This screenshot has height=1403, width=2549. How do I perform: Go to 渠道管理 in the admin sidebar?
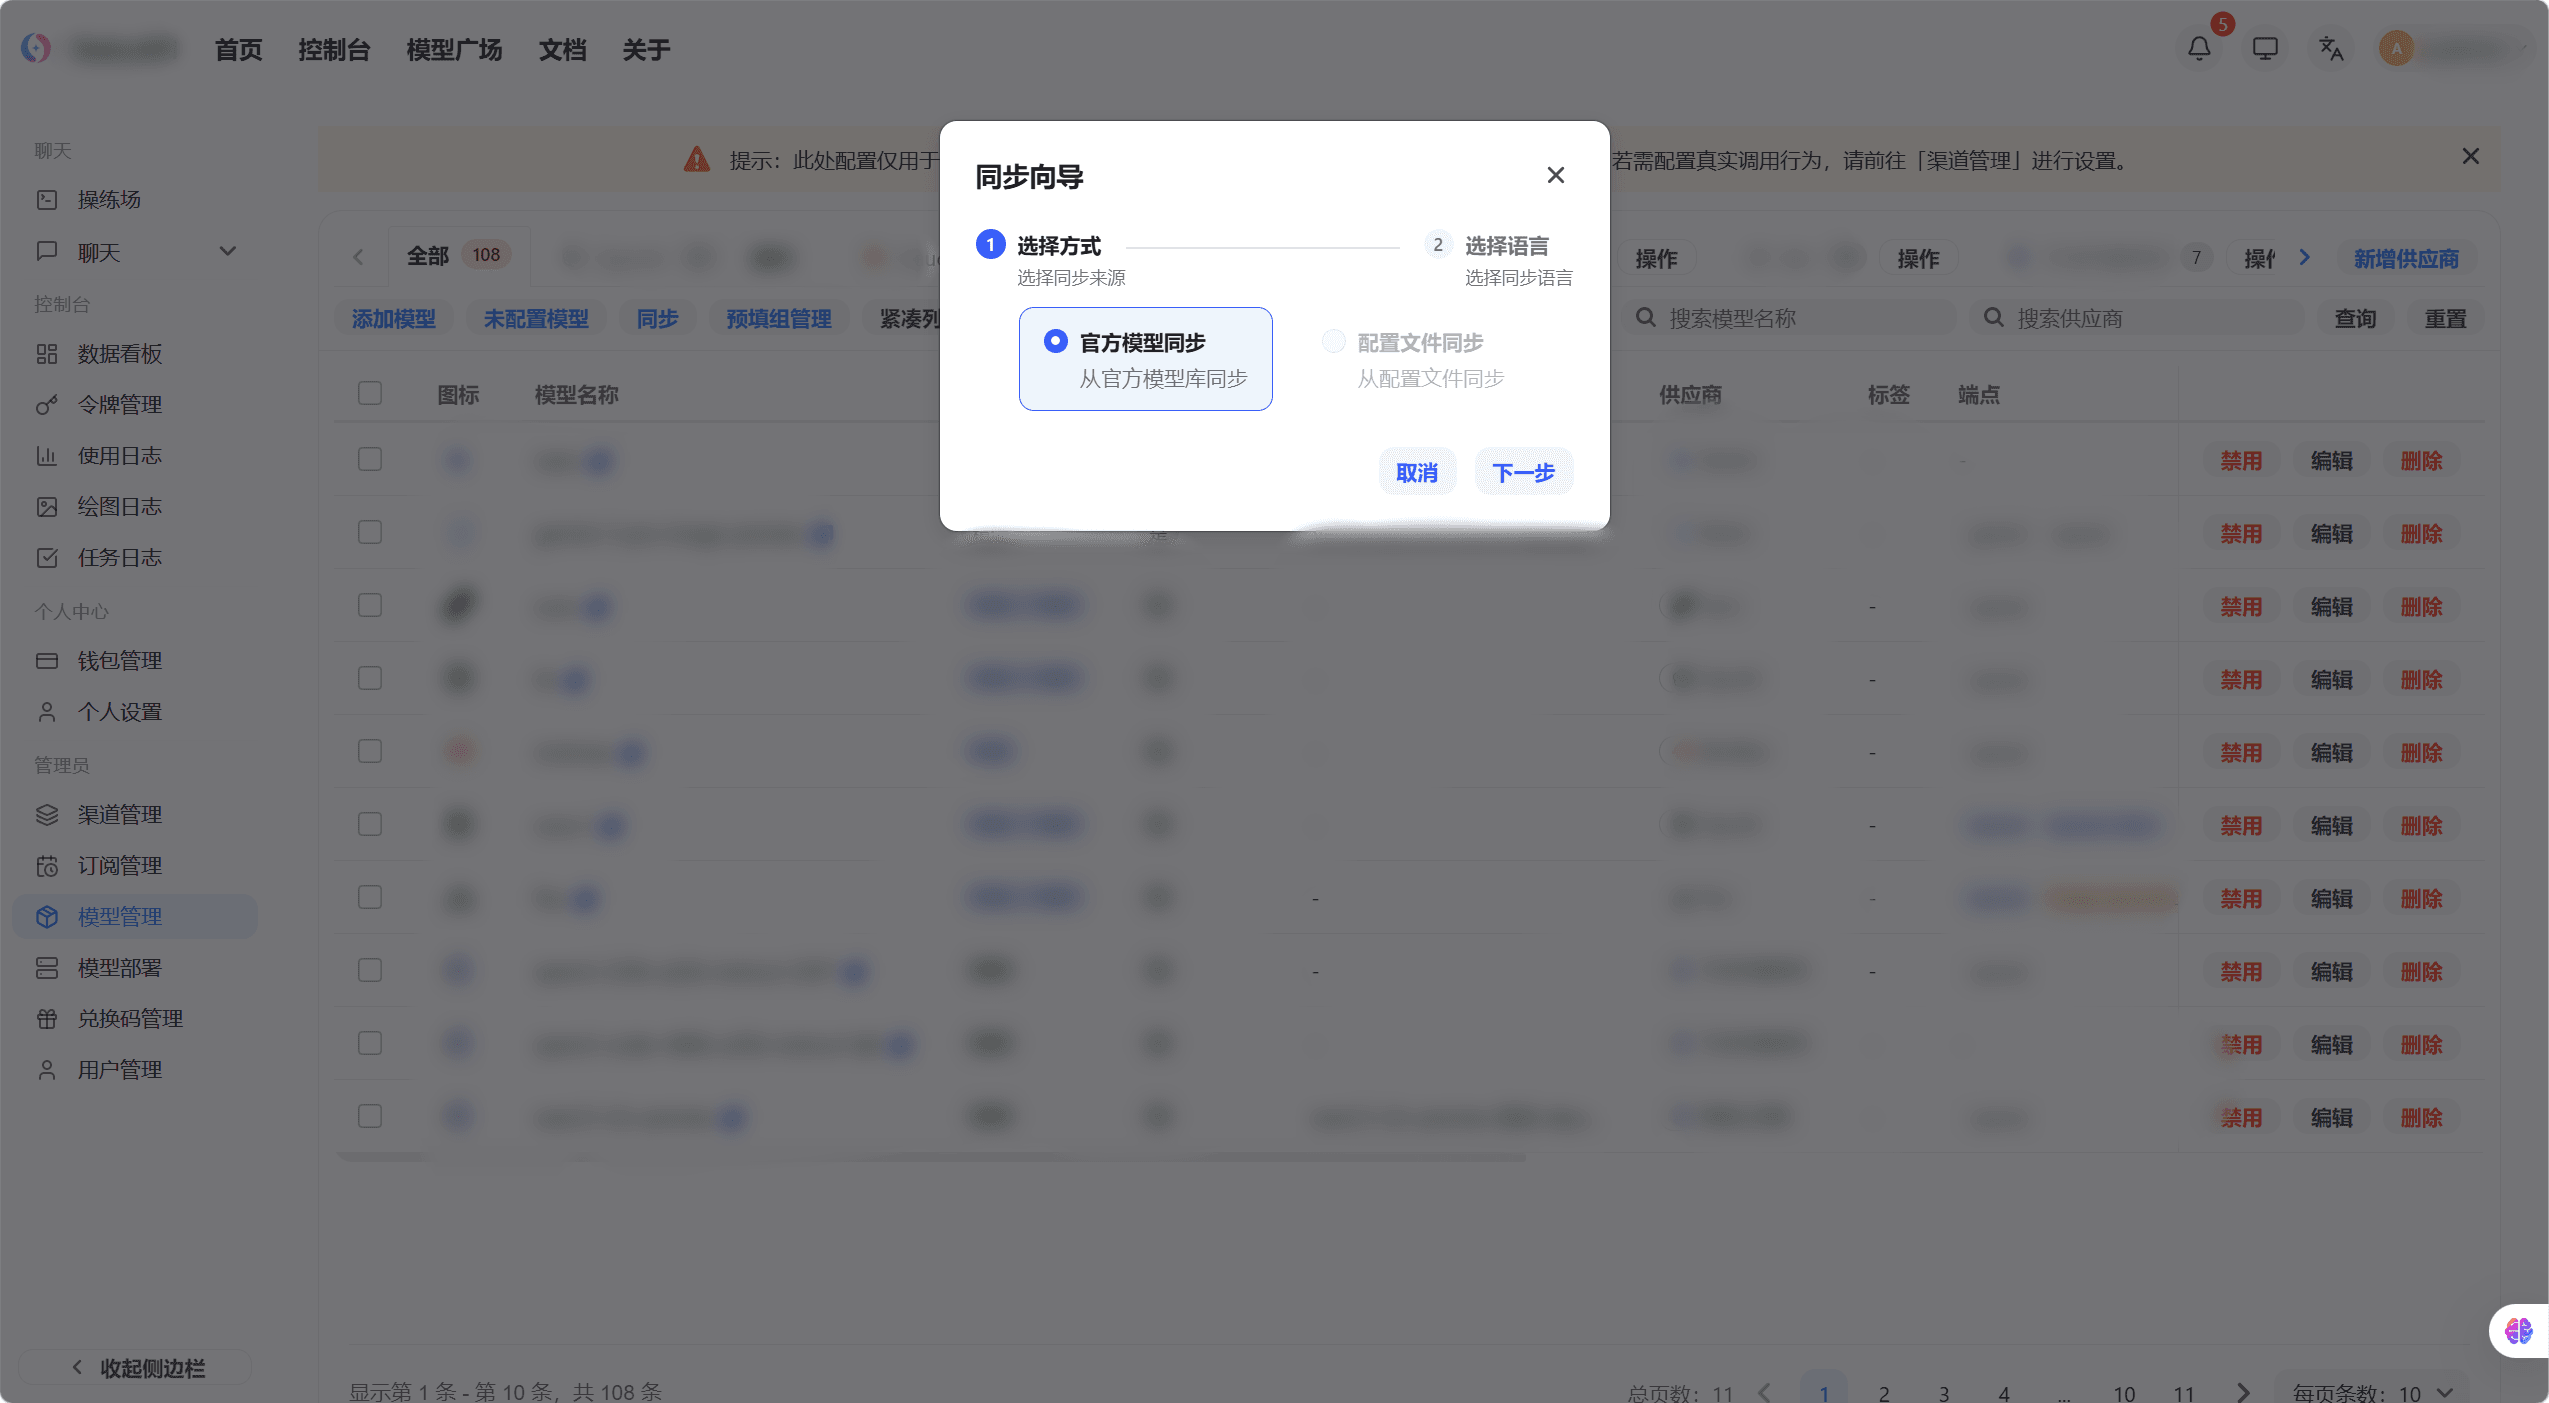pos(121,814)
